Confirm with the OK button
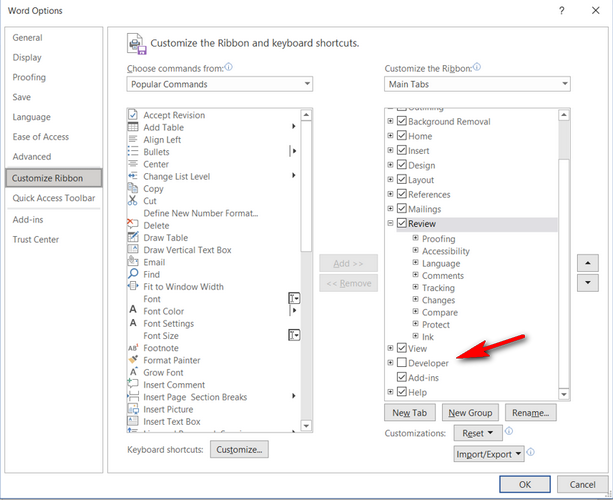 pos(525,484)
